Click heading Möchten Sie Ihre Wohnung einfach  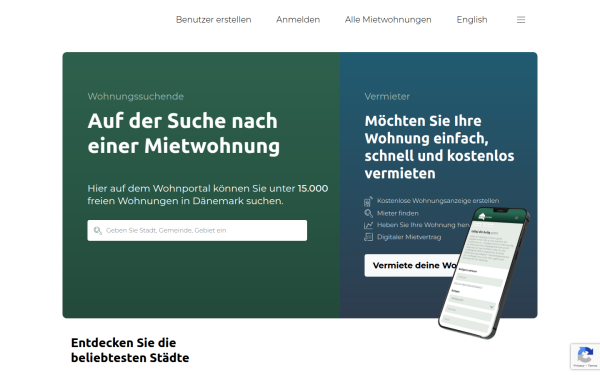(x=439, y=147)
